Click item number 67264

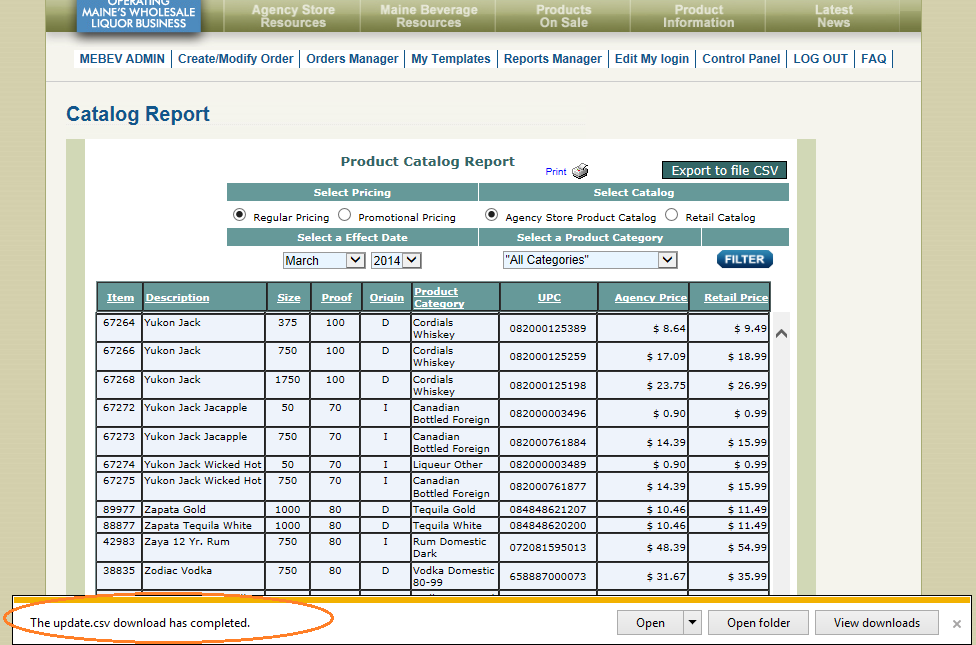[x=119, y=322]
